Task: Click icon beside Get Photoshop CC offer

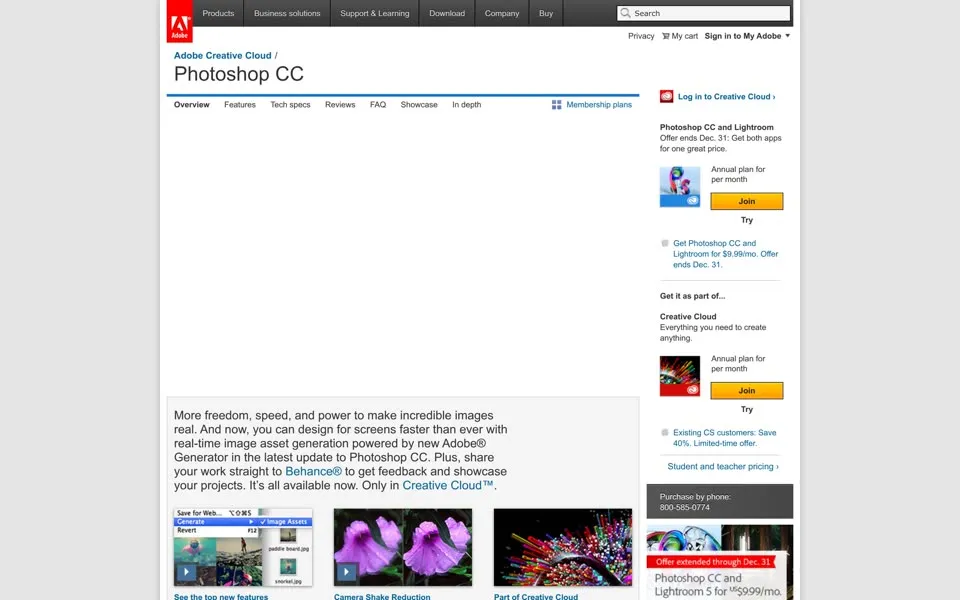Action: [x=665, y=243]
